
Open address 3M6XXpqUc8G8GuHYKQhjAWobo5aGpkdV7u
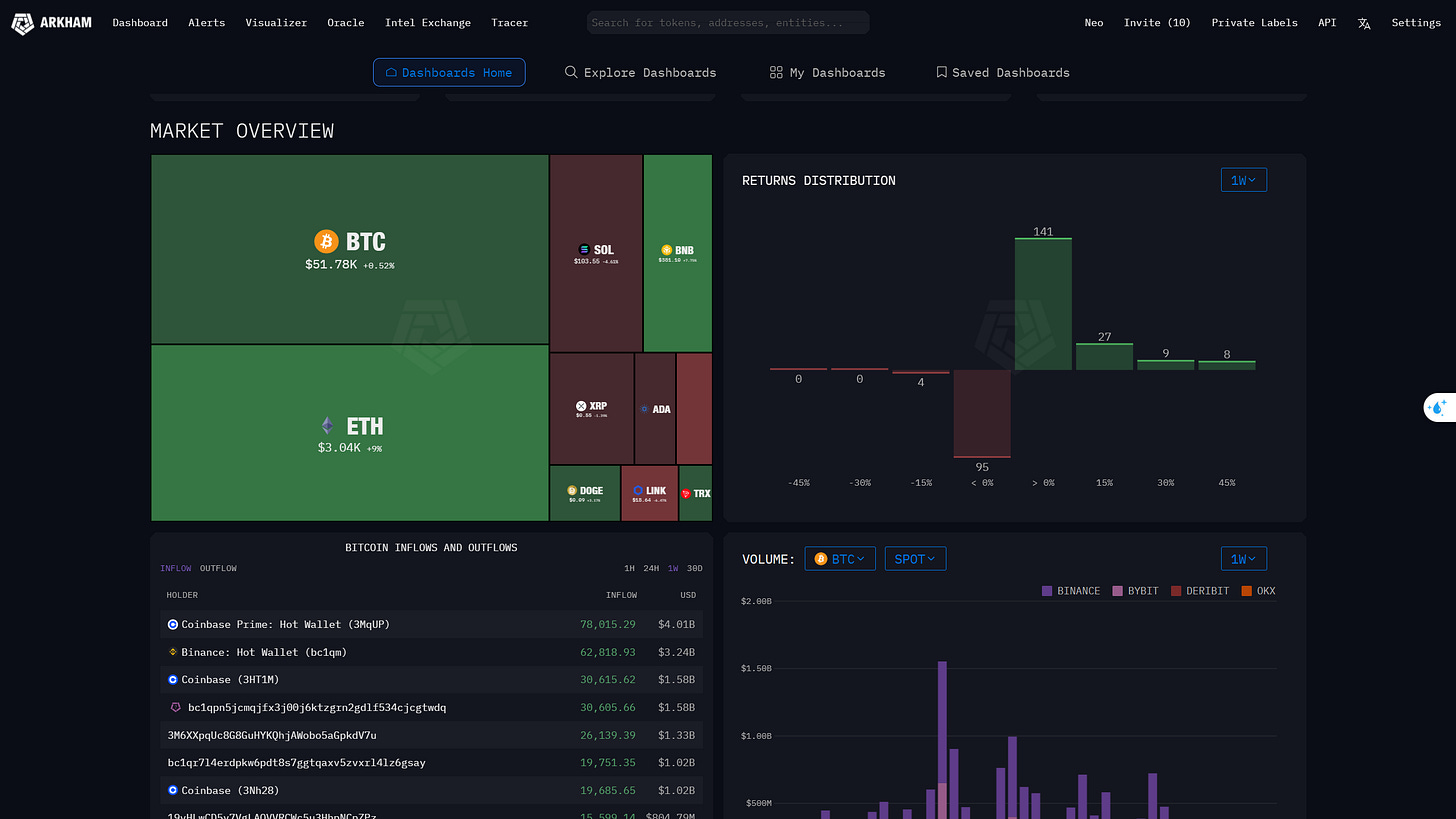272,735
